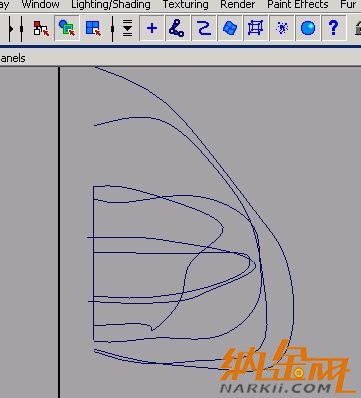Select the vertical straight curve in viewport

pos(94,263)
